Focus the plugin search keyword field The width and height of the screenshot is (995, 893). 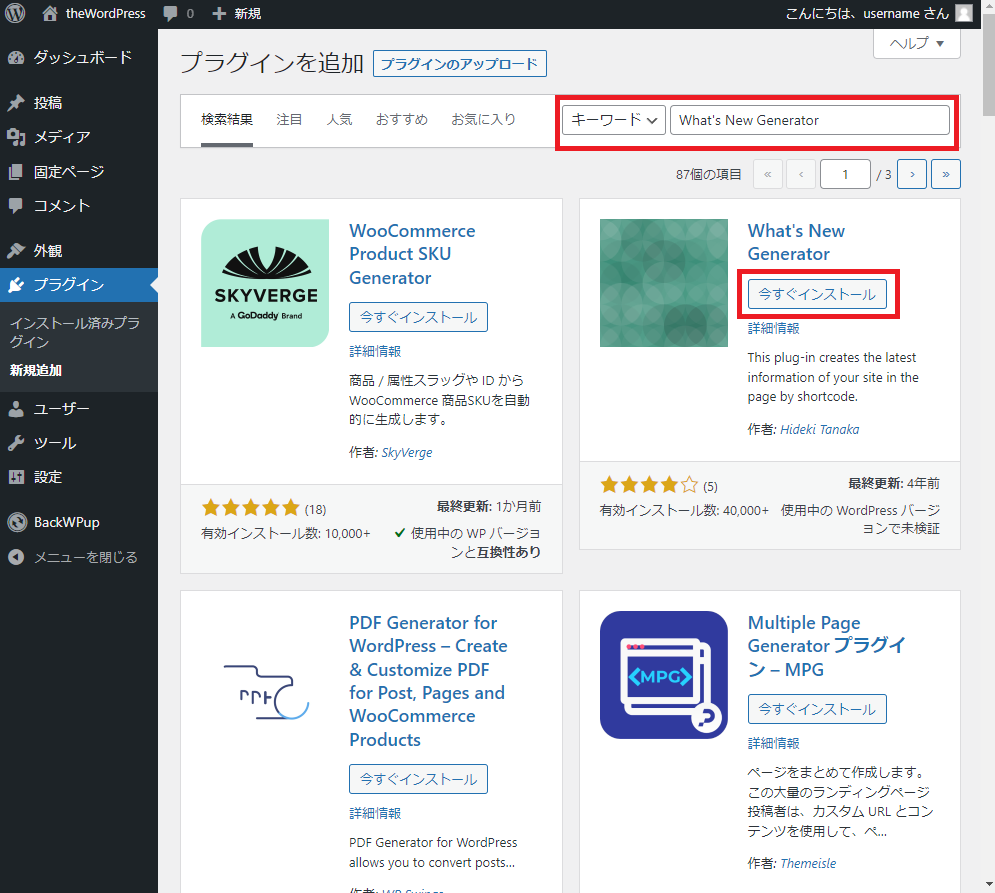tap(810, 120)
